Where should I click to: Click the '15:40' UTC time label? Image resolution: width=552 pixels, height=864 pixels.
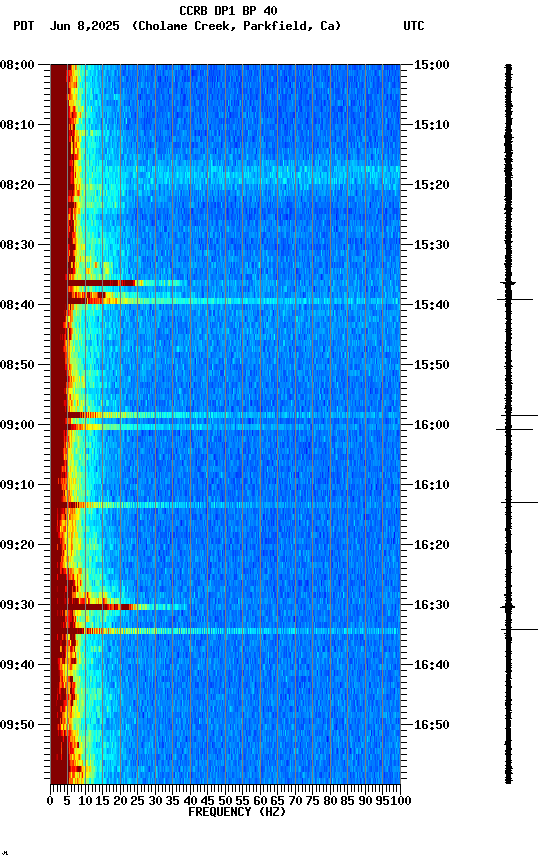[432, 305]
